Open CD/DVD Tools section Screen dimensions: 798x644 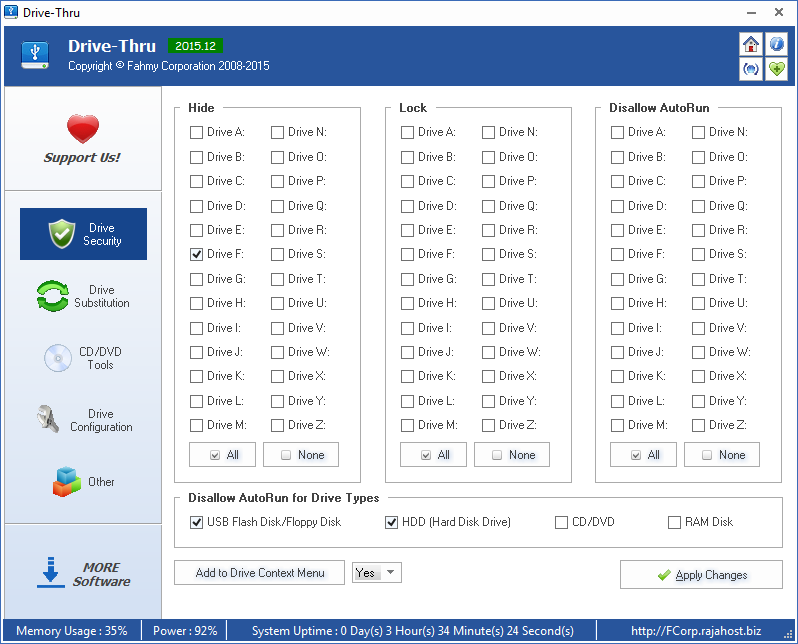click(83, 358)
